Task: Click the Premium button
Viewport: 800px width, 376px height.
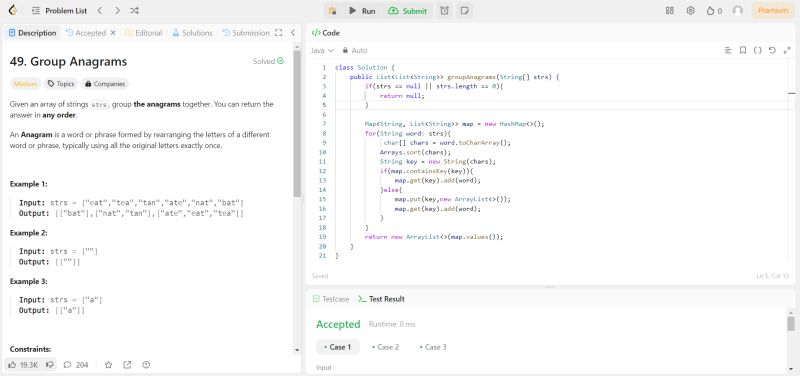Action: [773, 11]
